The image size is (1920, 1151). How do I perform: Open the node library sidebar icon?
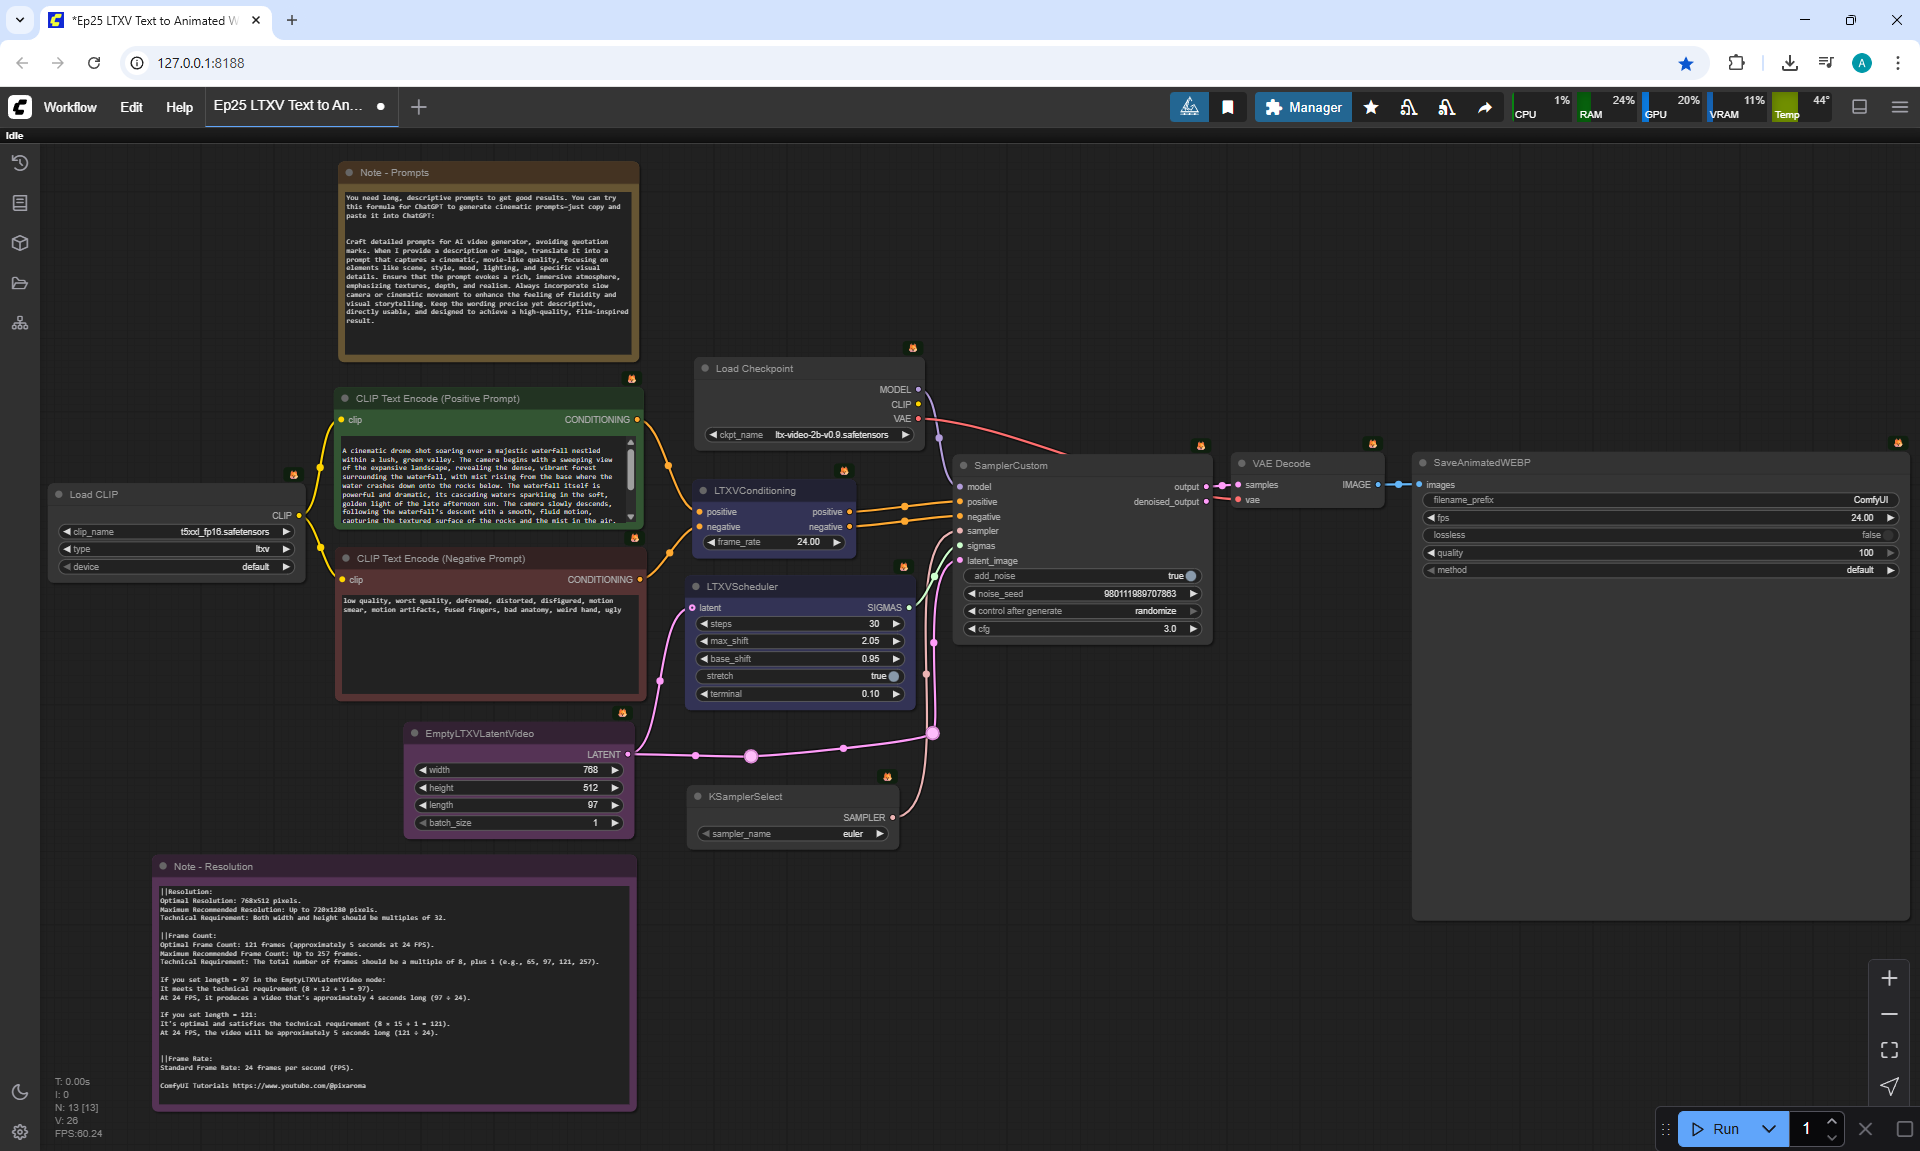20,203
